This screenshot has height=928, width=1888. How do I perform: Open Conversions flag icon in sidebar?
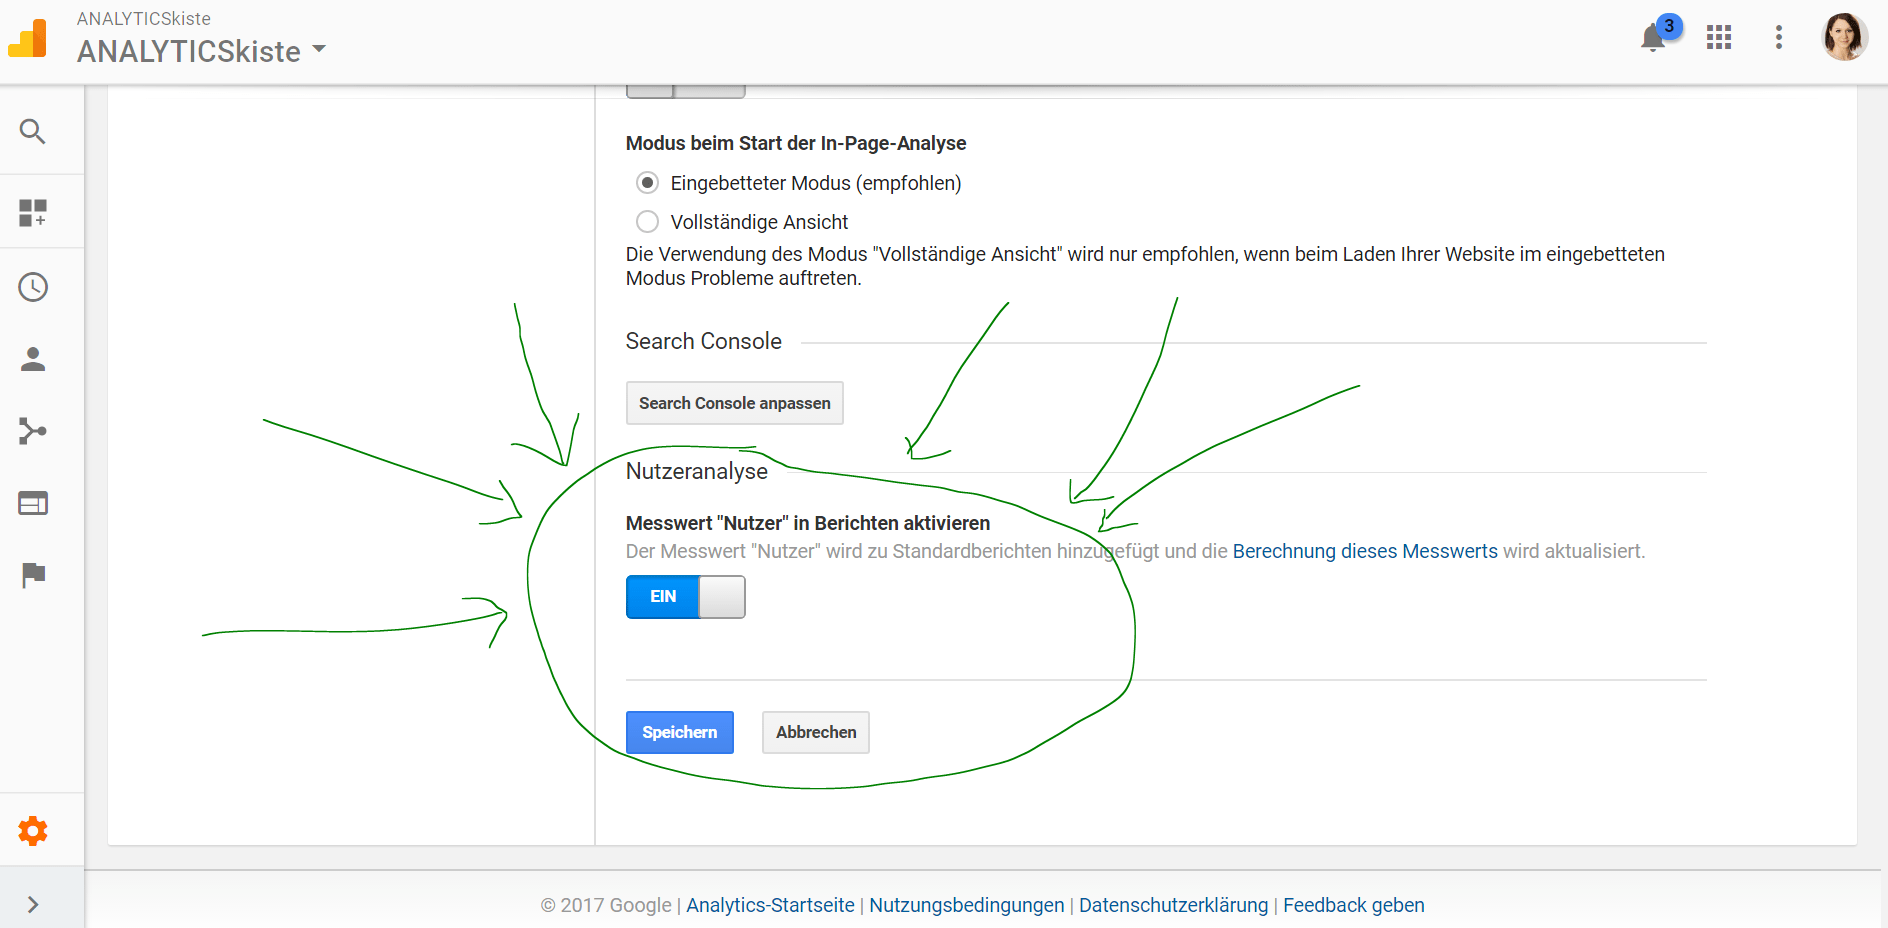[33, 575]
